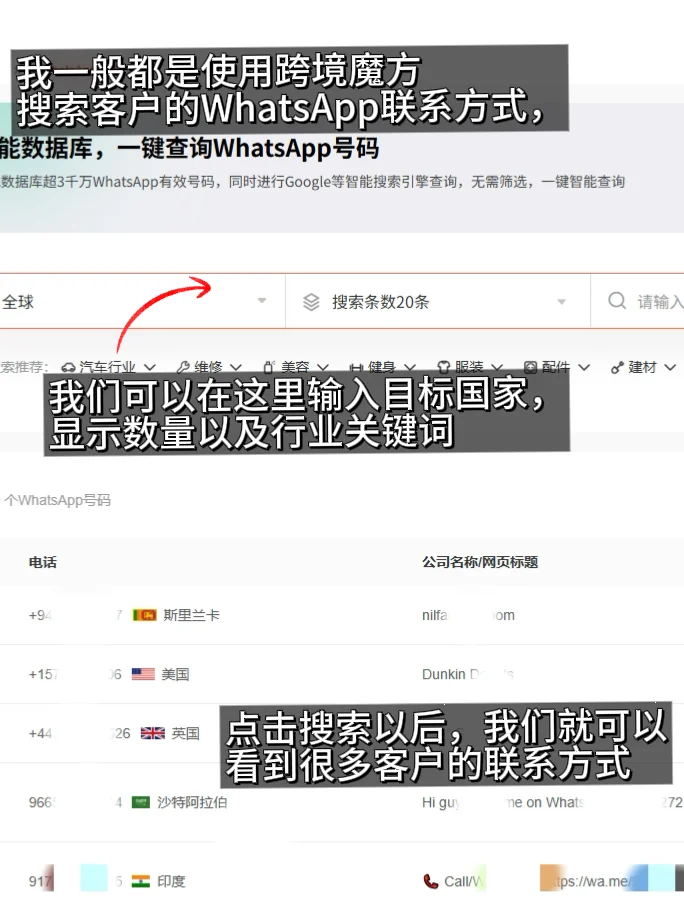This screenshot has height=912, width=684.
Task: Open the 全球 country dropdown
Action: 140,301
